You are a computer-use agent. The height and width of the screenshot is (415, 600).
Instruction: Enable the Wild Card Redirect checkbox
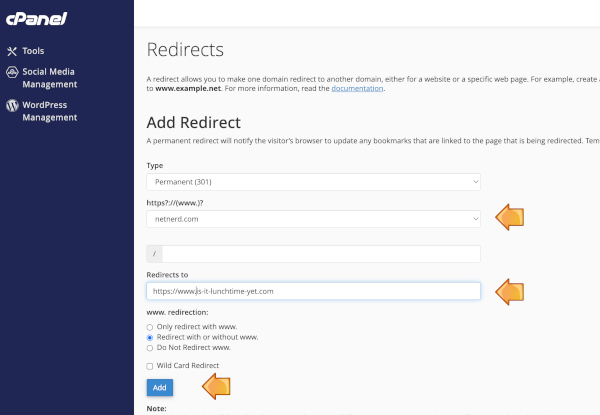150,366
